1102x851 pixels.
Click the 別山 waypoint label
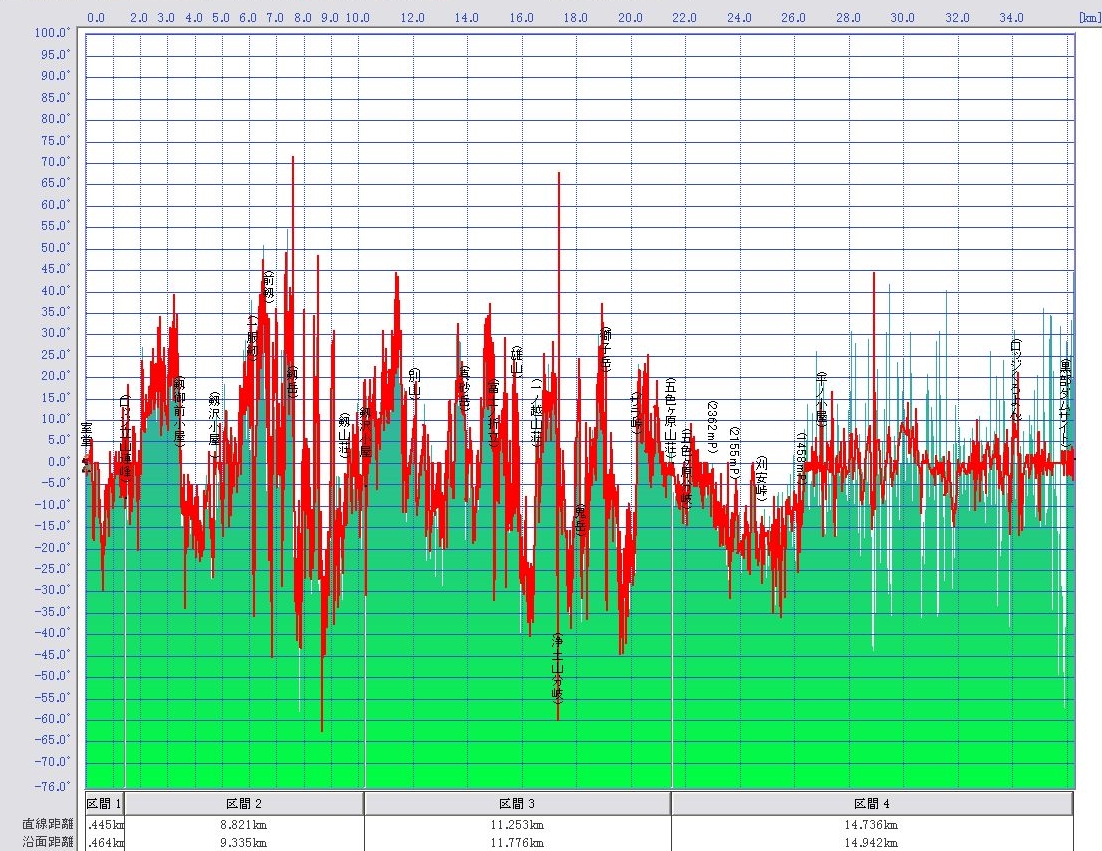coord(414,384)
